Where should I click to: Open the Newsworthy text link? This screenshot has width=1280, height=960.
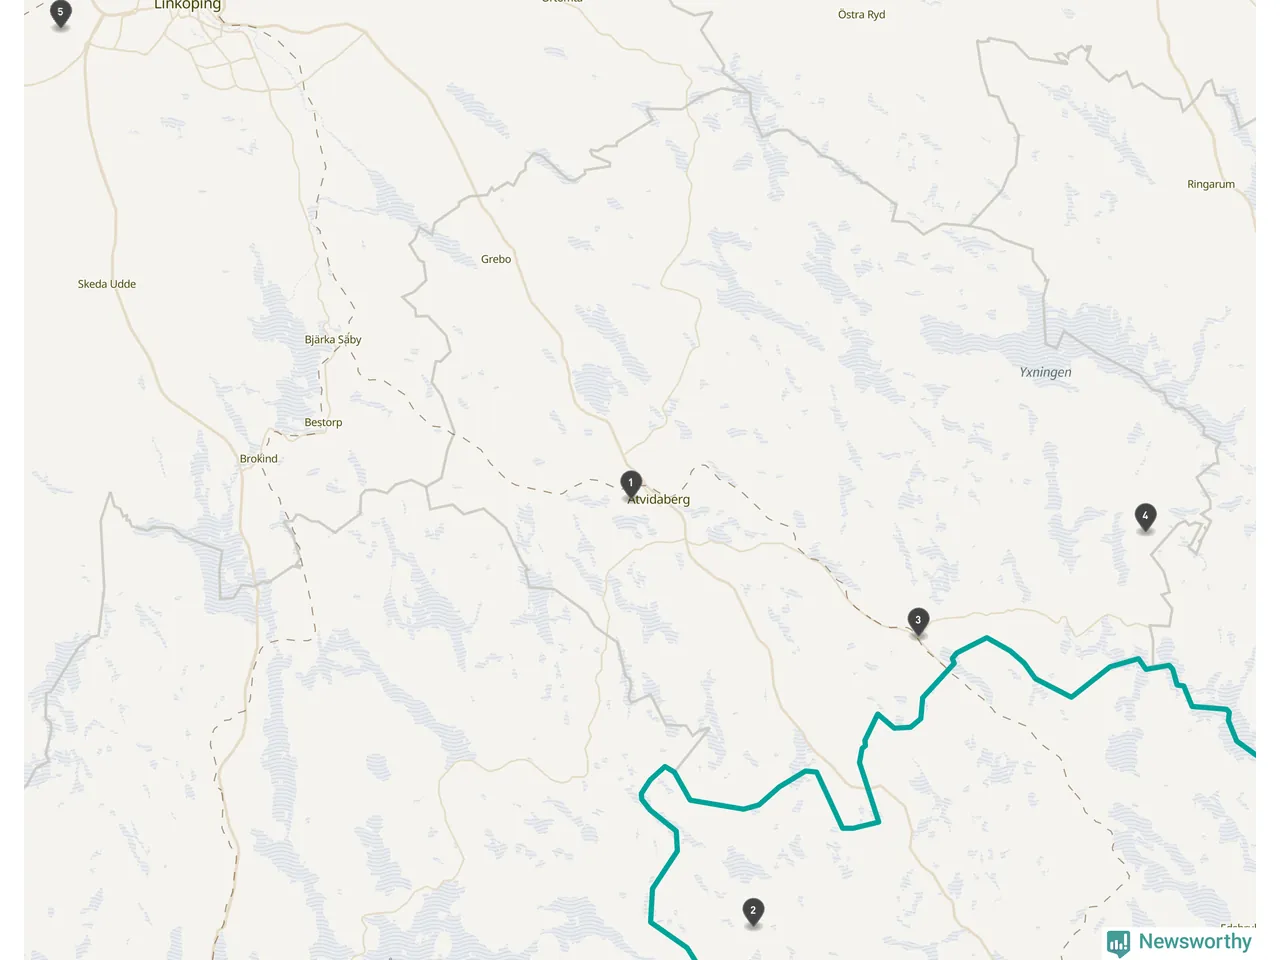tap(1195, 942)
